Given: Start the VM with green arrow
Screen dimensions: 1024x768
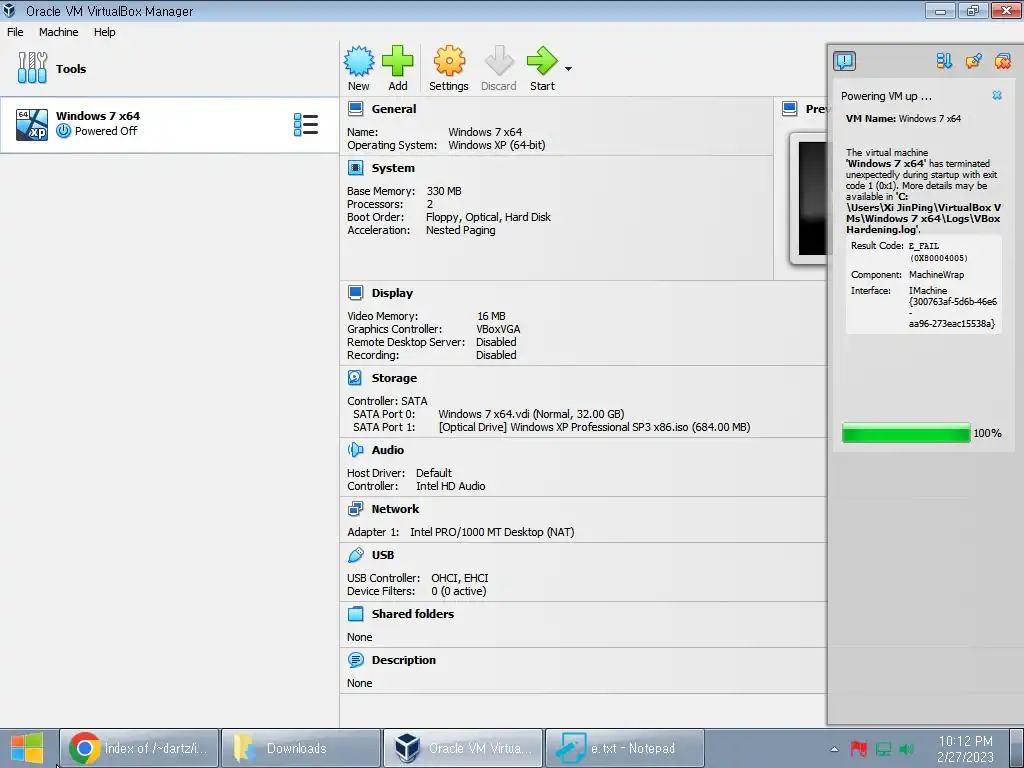Looking at the screenshot, I should (542, 61).
